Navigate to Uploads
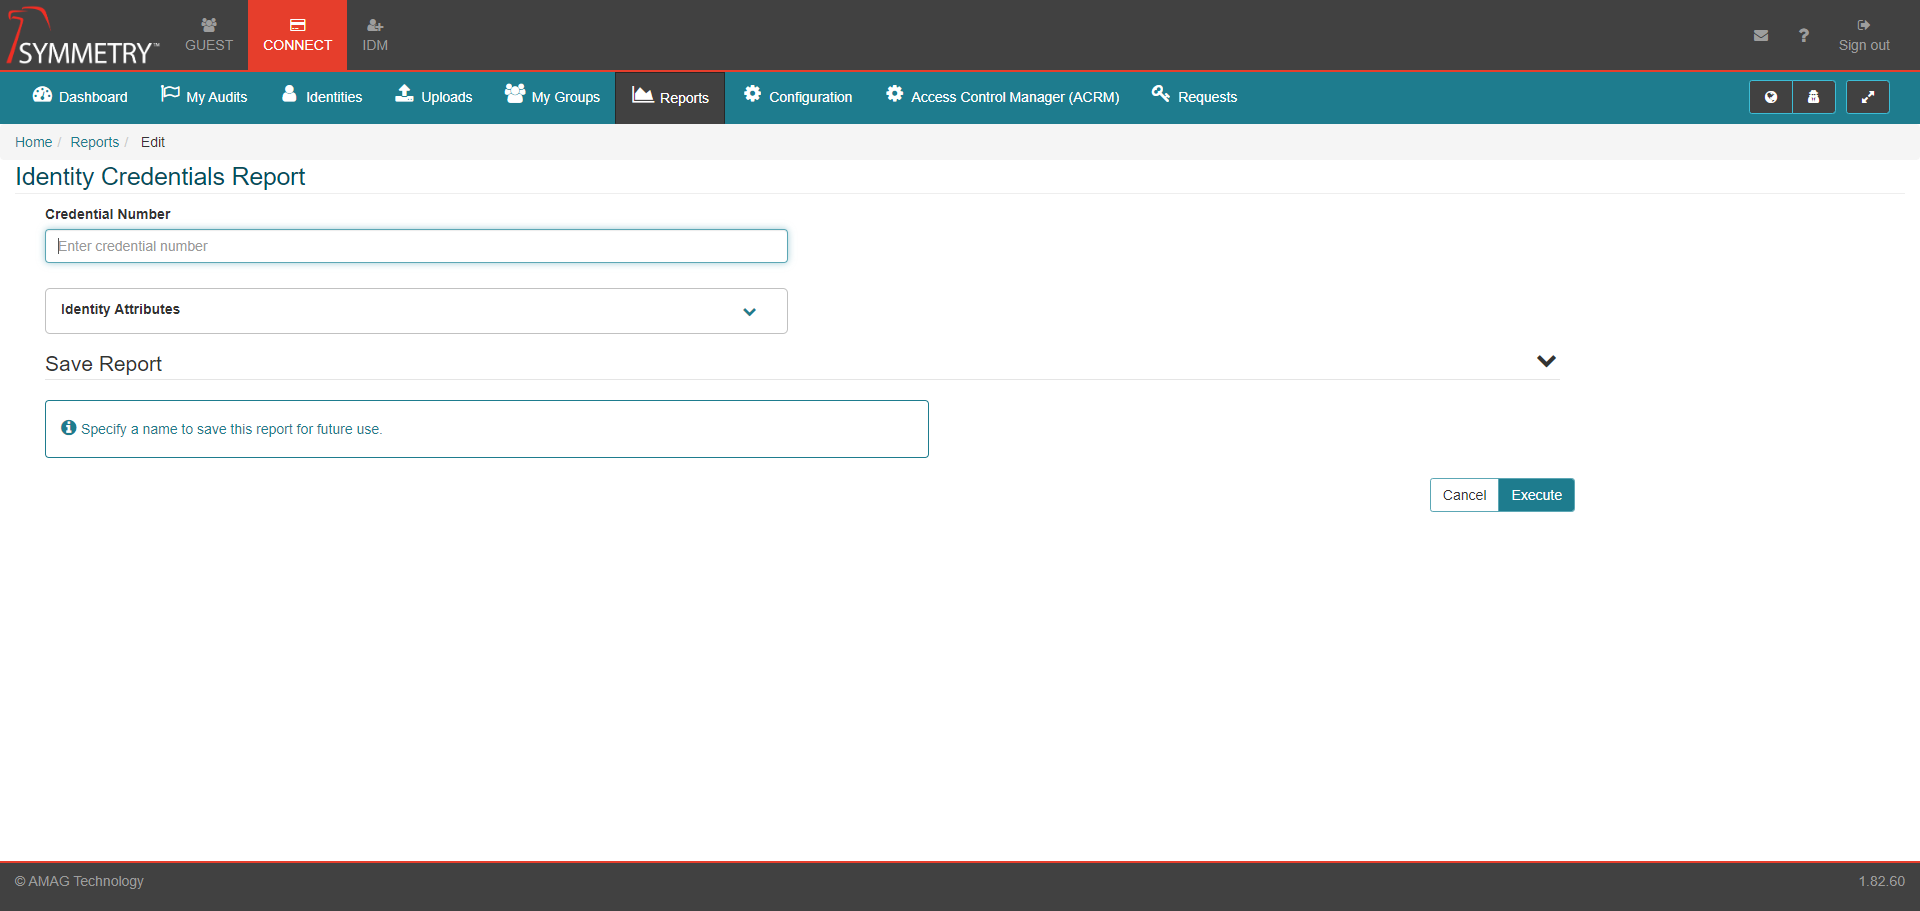The height and width of the screenshot is (911, 1920). [x=433, y=97]
